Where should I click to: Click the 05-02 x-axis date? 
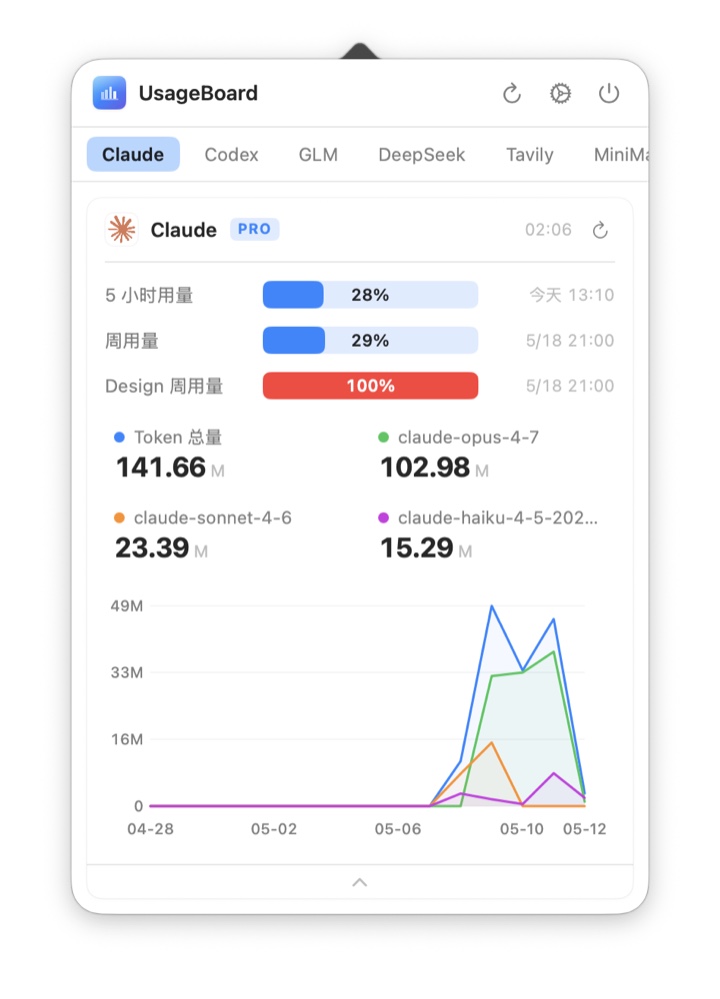[x=274, y=829]
